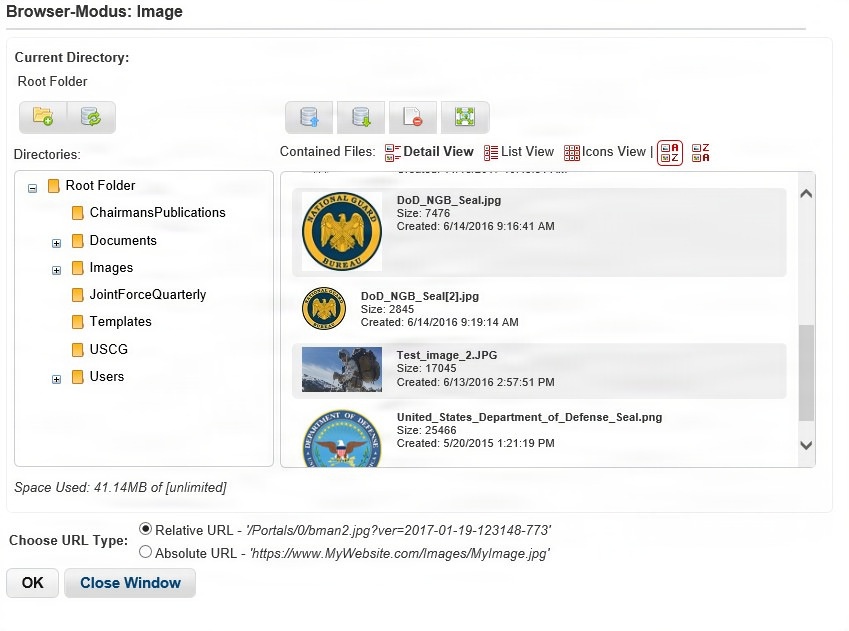849x631 pixels.
Task: Click the OK button
Action: click(32, 583)
